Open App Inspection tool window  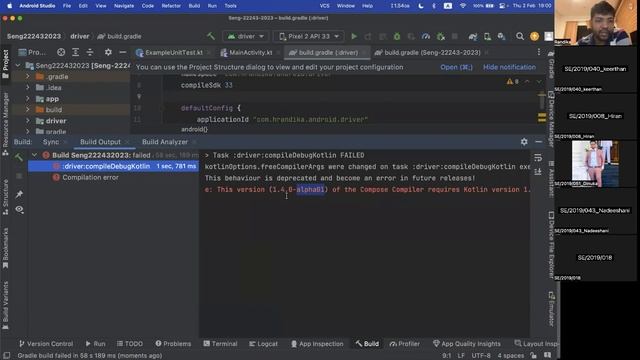point(317,344)
